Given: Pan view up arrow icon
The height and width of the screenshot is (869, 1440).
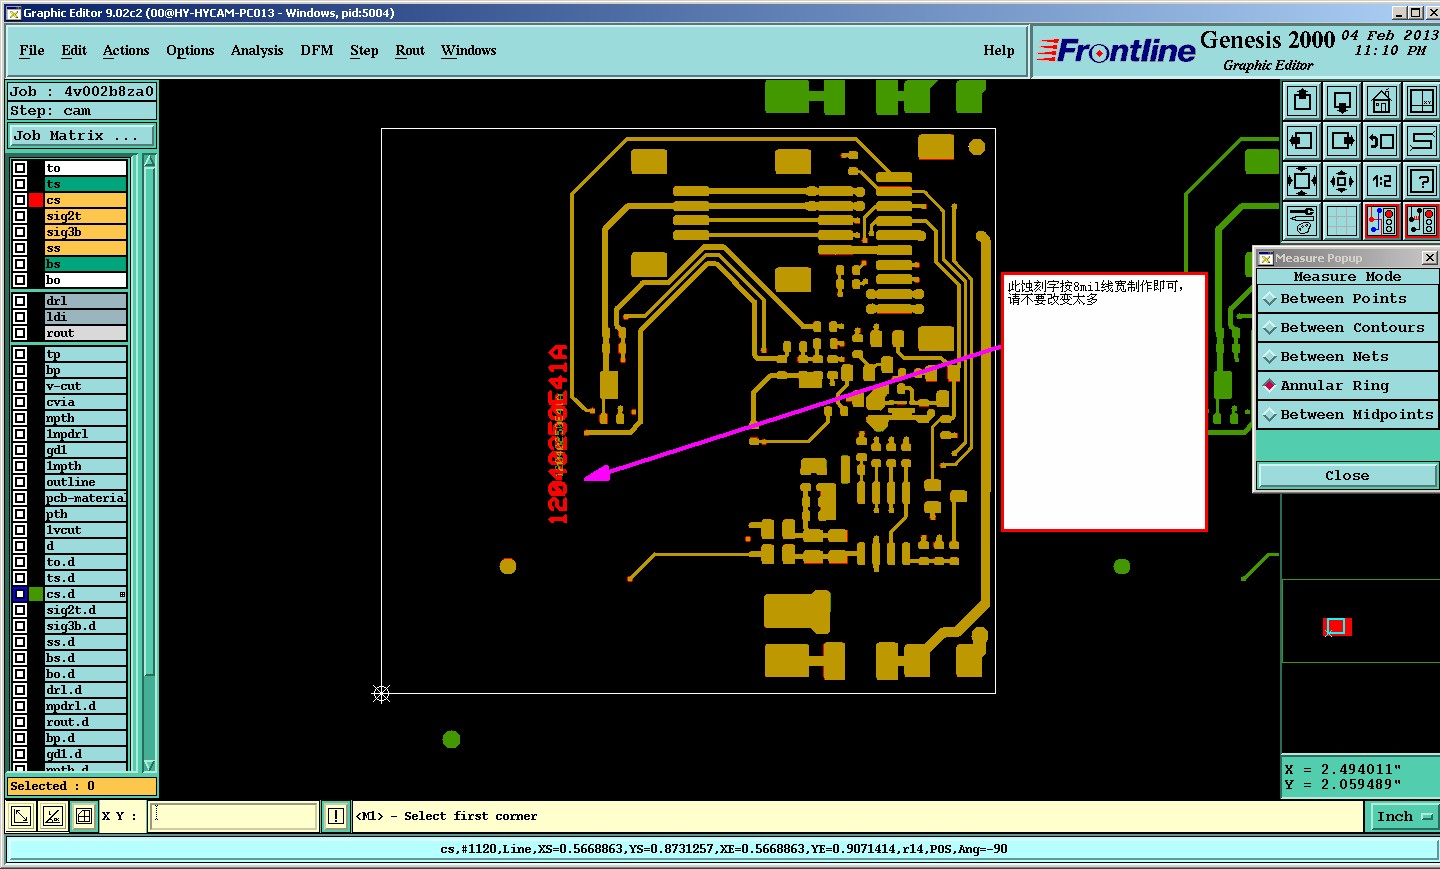Looking at the screenshot, I should coord(1302,101).
